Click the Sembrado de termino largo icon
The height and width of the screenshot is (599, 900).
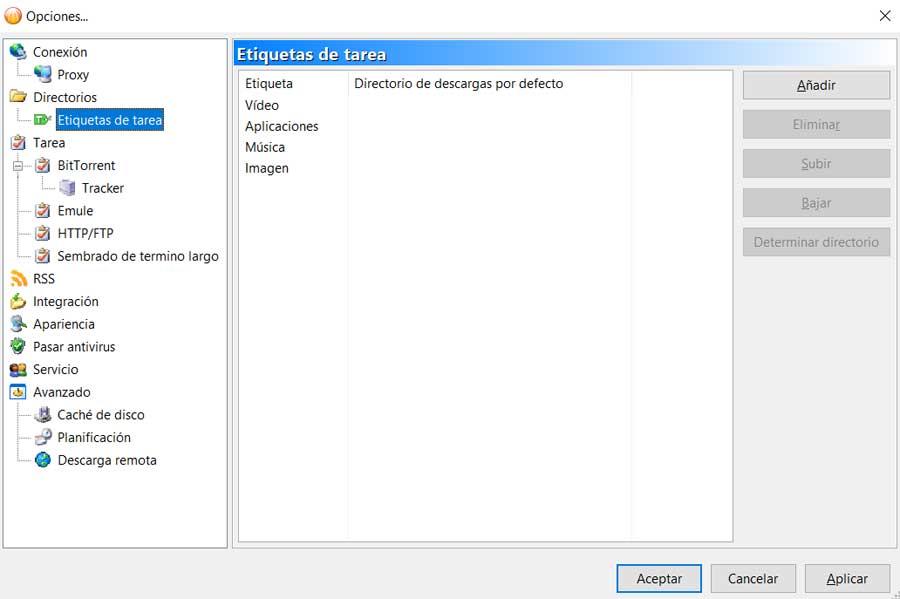(42, 256)
